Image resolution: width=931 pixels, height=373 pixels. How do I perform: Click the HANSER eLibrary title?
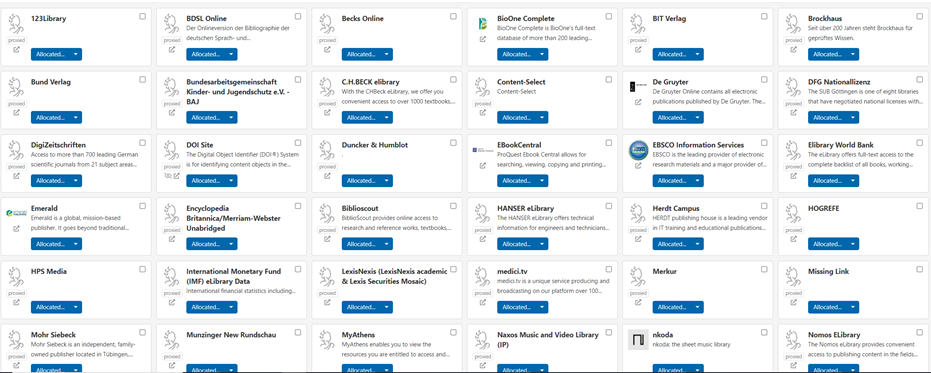(525, 208)
